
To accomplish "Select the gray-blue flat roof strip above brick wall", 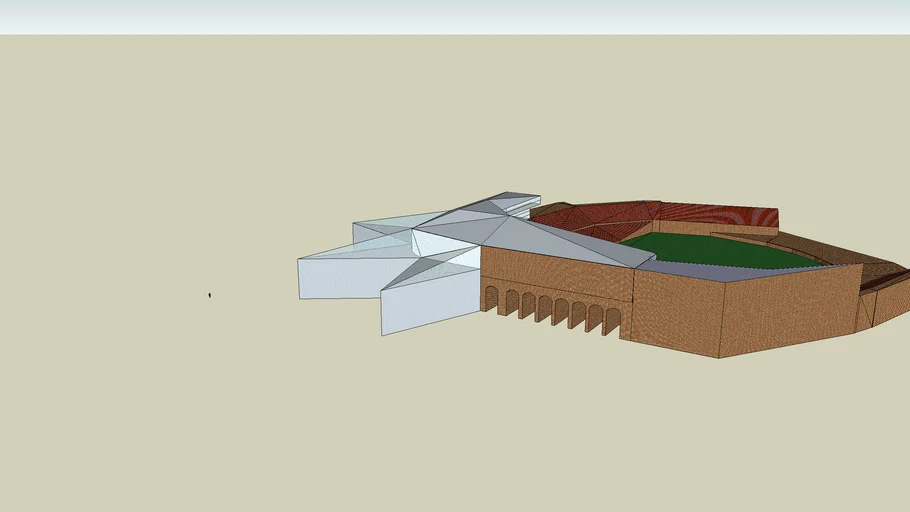I will point(700,272).
